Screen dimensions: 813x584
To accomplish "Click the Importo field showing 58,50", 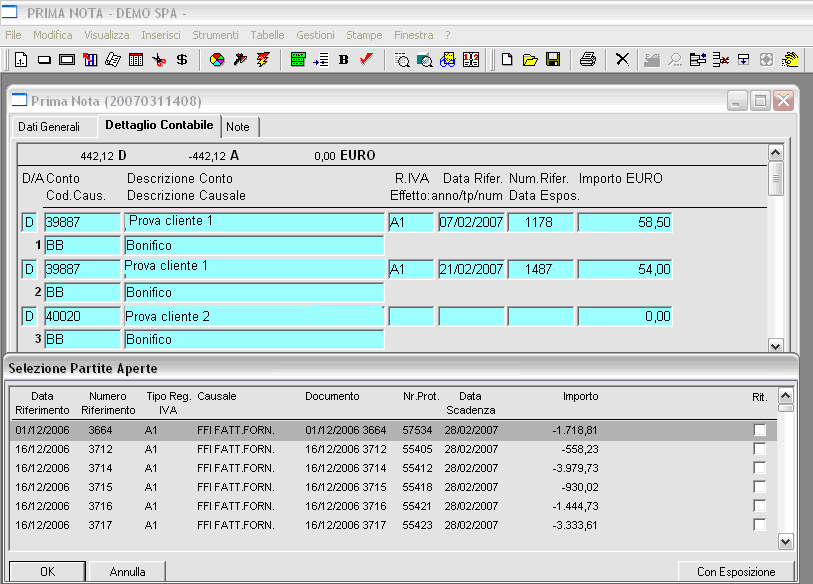I will (625, 223).
